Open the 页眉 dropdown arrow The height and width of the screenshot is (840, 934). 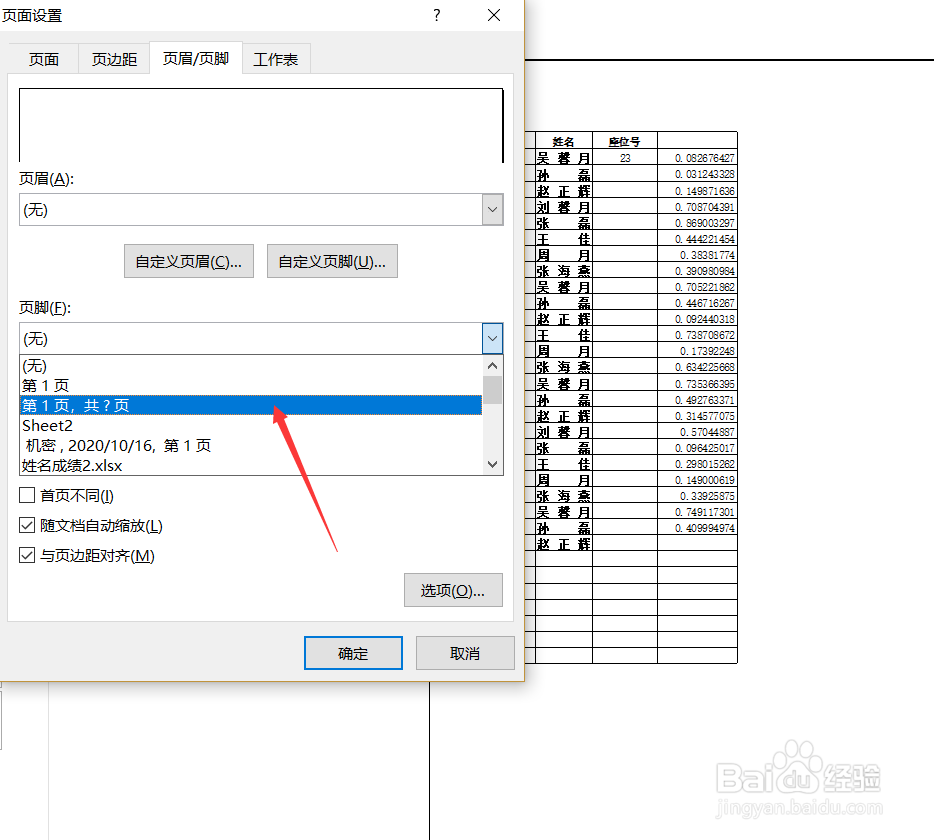(491, 209)
